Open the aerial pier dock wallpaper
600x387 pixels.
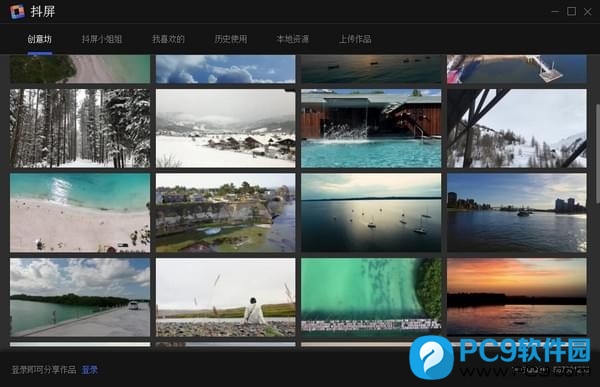(x=517, y=69)
